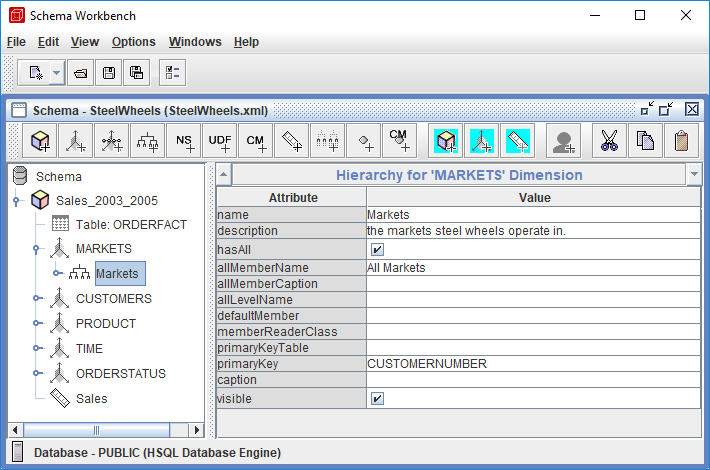Click the Paste clipboard icon

(x=681, y=141)
